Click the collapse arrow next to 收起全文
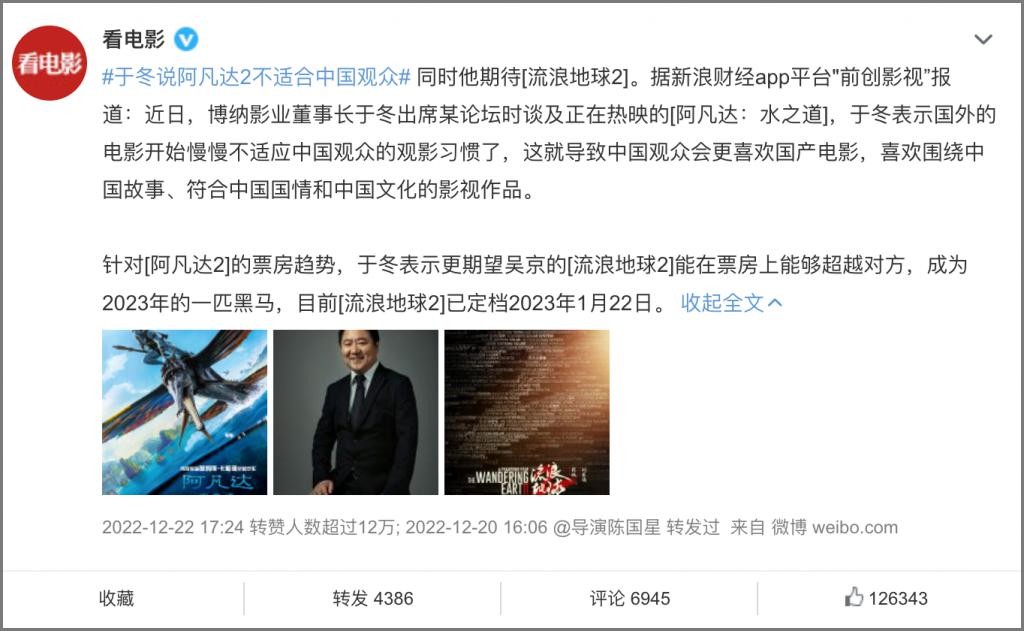Image resolution: width=1024 pixels, height=631 pixels. coord(775,302)
